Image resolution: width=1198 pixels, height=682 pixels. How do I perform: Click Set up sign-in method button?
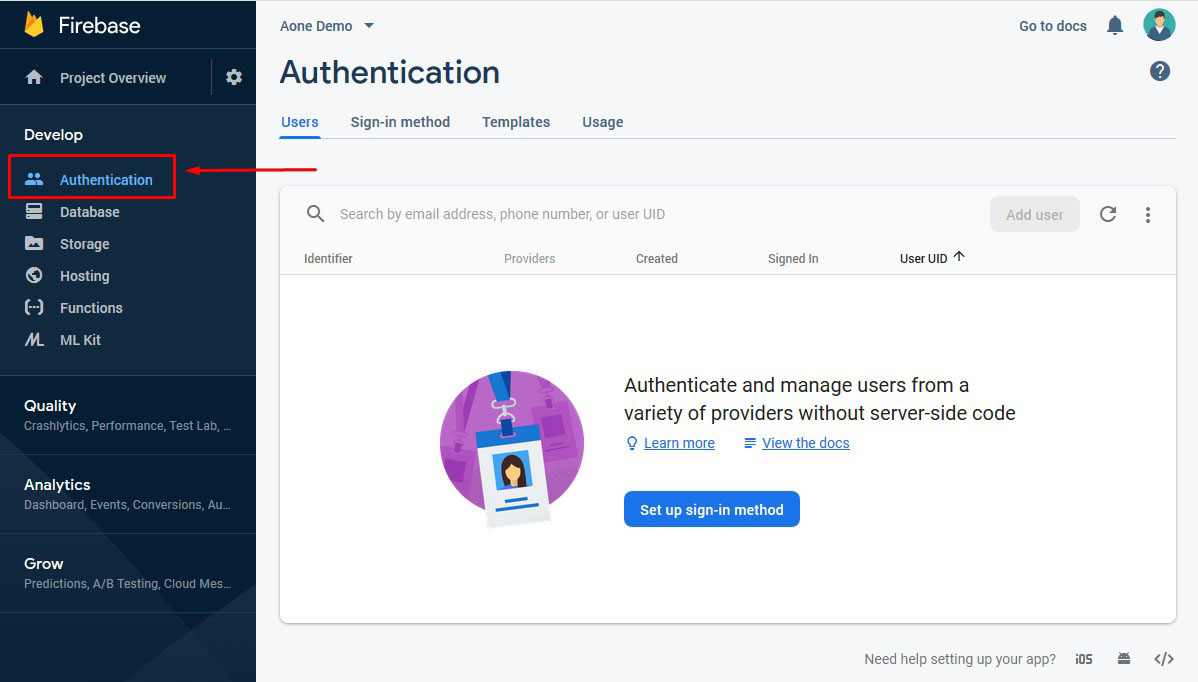(x=711, y=509)
